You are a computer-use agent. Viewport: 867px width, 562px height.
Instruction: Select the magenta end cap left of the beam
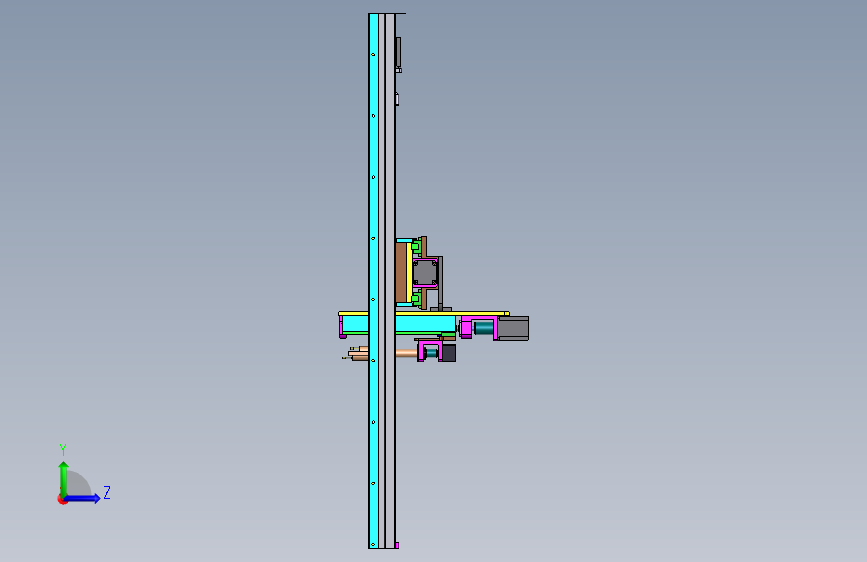342,326
